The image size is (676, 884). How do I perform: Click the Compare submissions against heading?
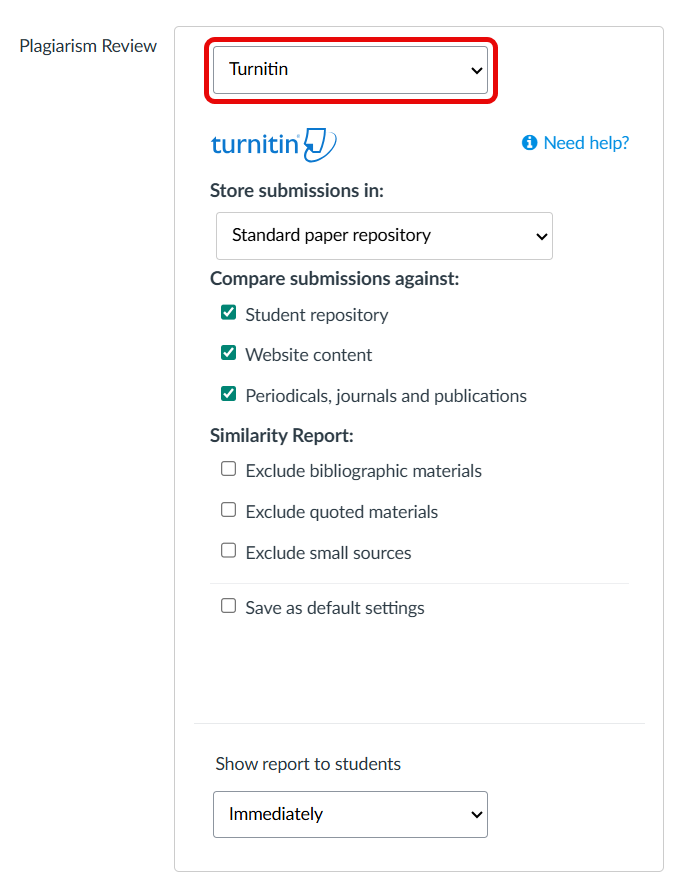click(334, 279)
